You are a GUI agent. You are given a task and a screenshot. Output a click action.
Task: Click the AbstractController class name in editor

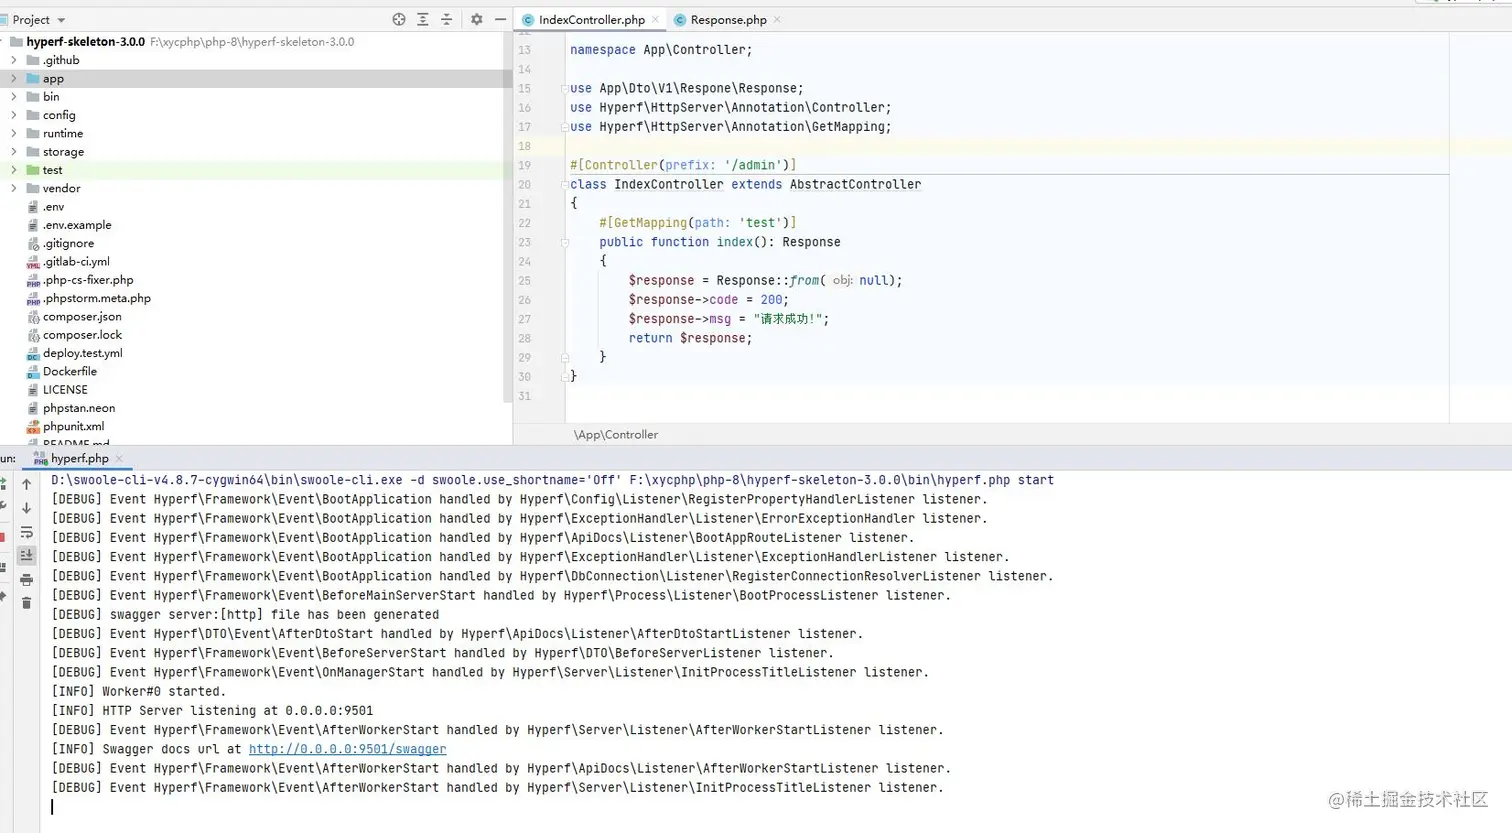point(855,184)
